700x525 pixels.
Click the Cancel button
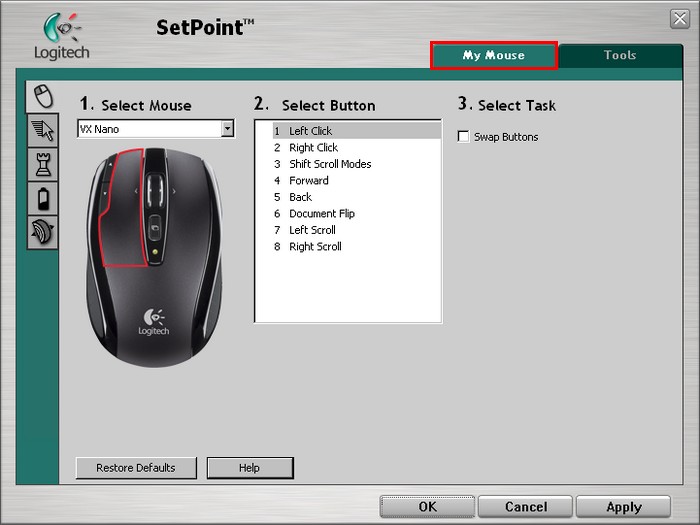pos(525,507)
